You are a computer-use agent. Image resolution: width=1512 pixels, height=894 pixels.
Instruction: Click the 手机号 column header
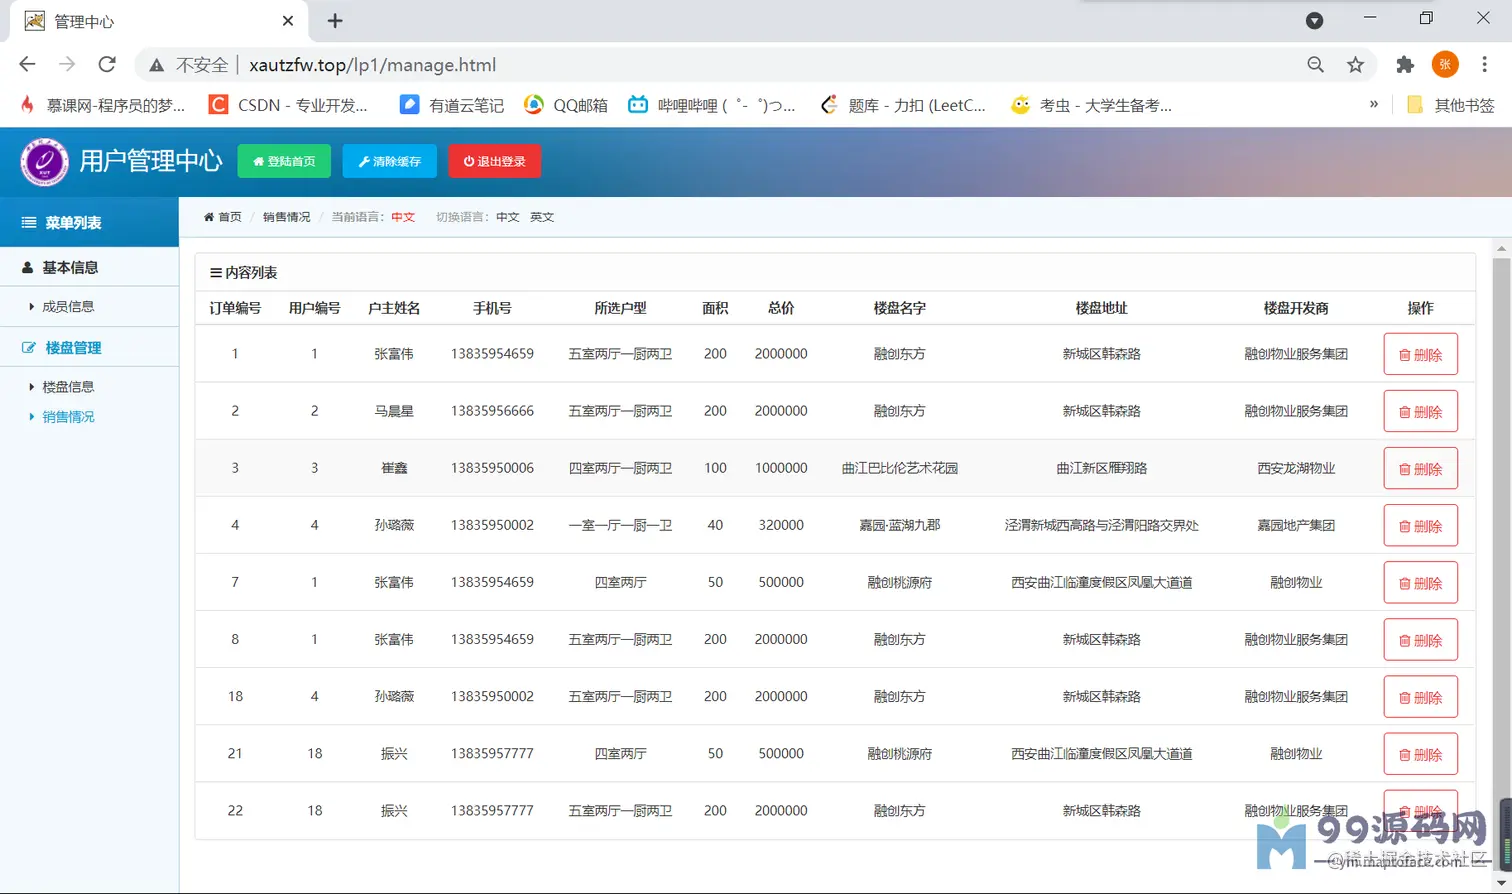coord(492,308)
